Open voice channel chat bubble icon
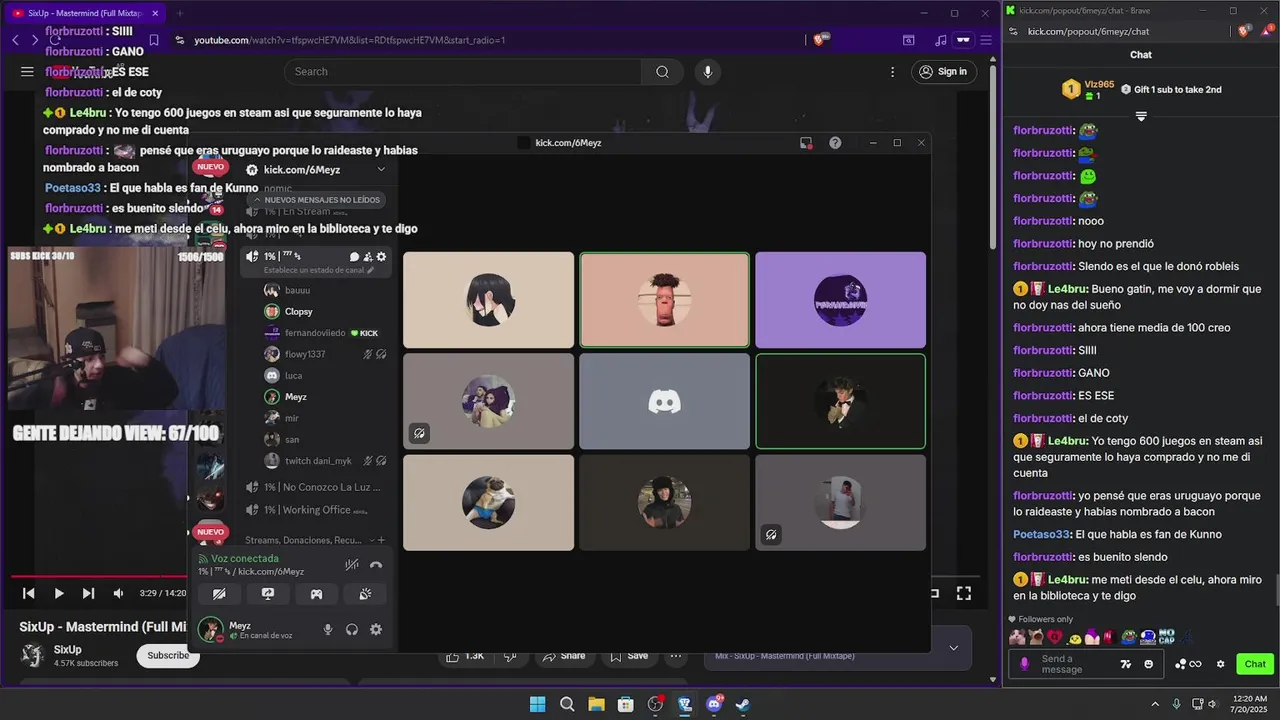This screenshot has height=720, width=1280. point(354,257)
